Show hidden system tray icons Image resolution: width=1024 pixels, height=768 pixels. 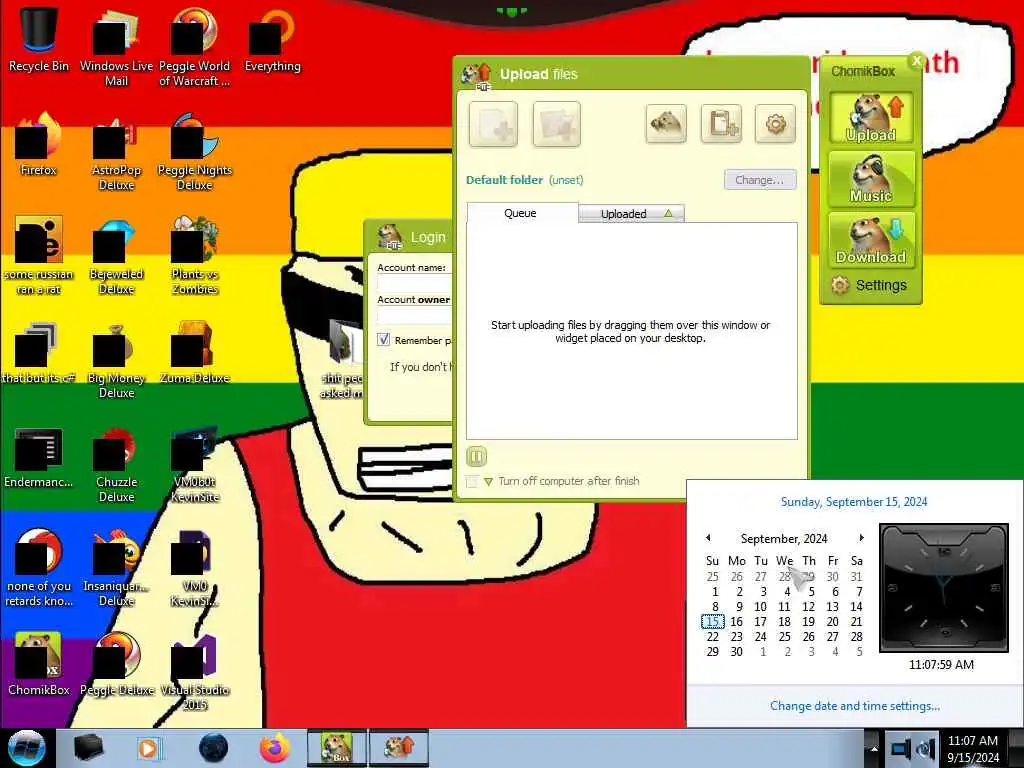(x=874, y=749)
